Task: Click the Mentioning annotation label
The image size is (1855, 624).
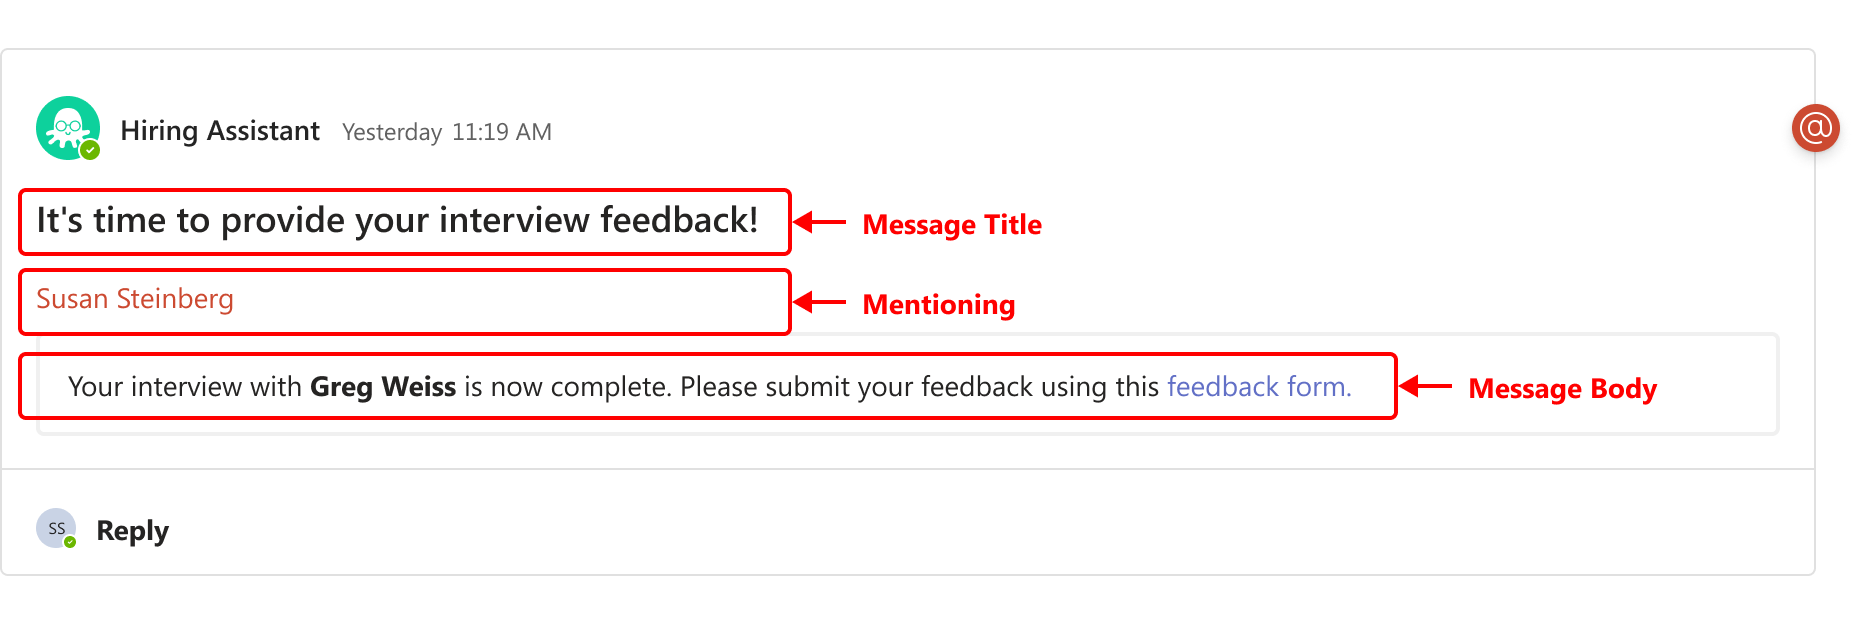Action: pyautogui.click(x=939, y=305)
